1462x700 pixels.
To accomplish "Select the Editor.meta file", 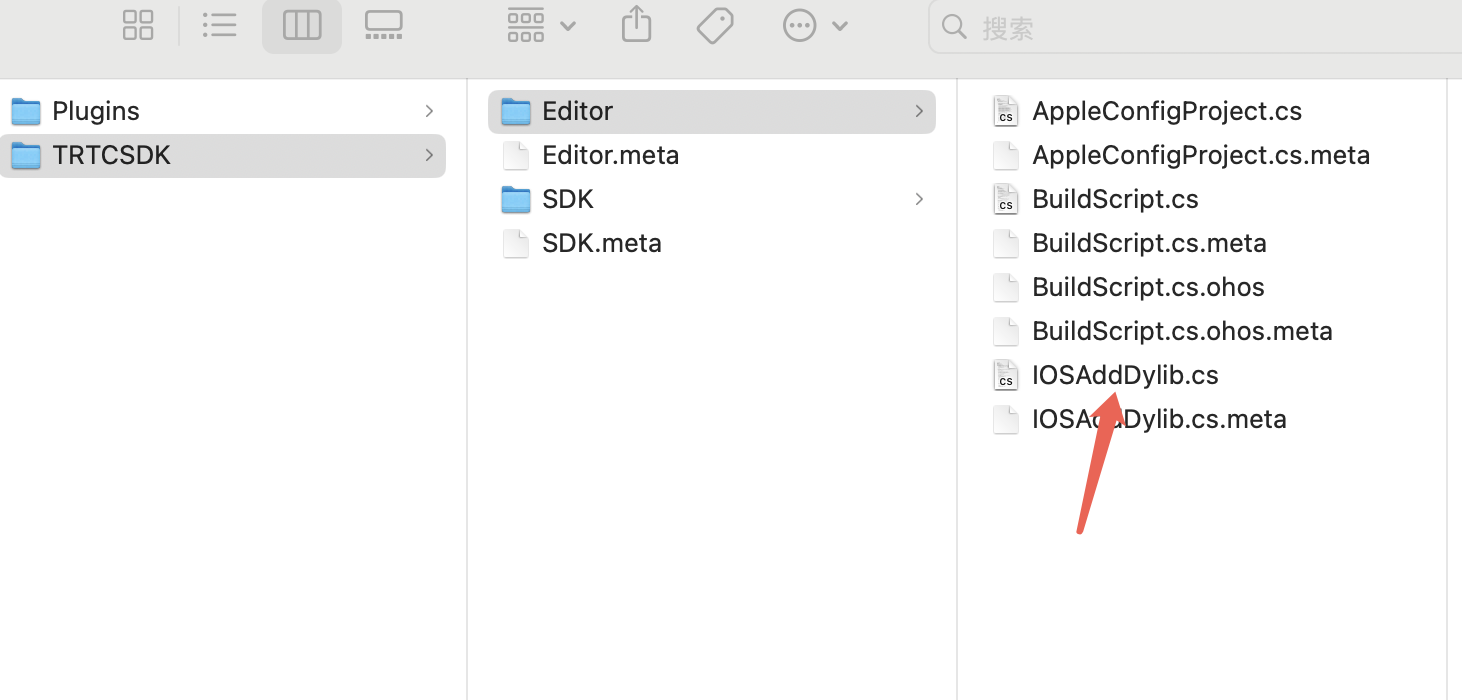I will [610, 155].
